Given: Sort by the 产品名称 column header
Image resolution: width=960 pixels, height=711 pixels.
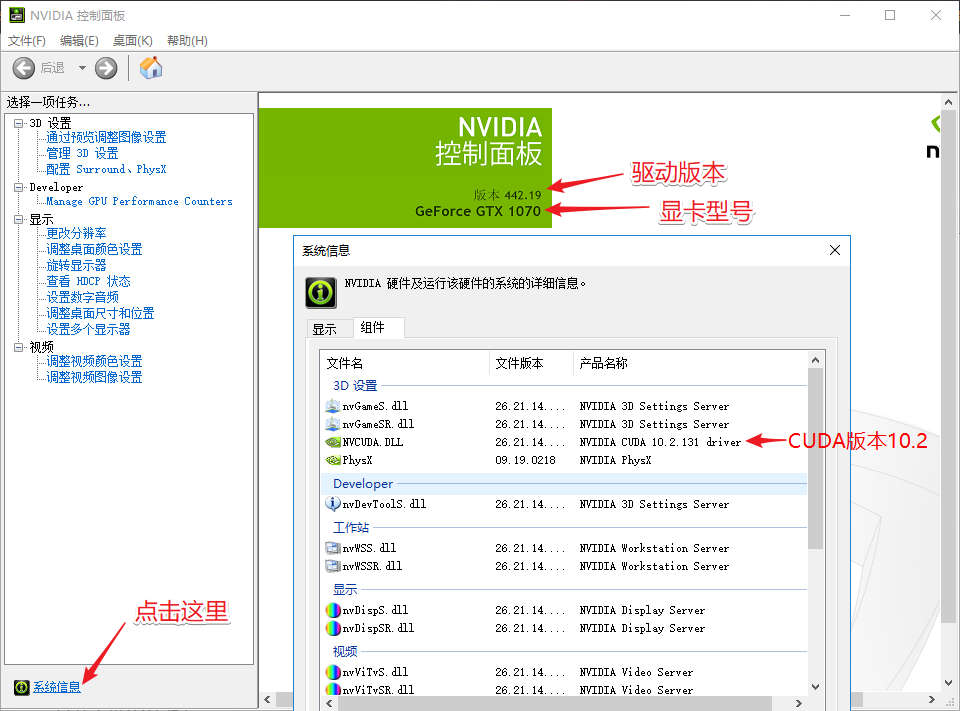Looking at the screenshot, I should (x=691, y=363).
